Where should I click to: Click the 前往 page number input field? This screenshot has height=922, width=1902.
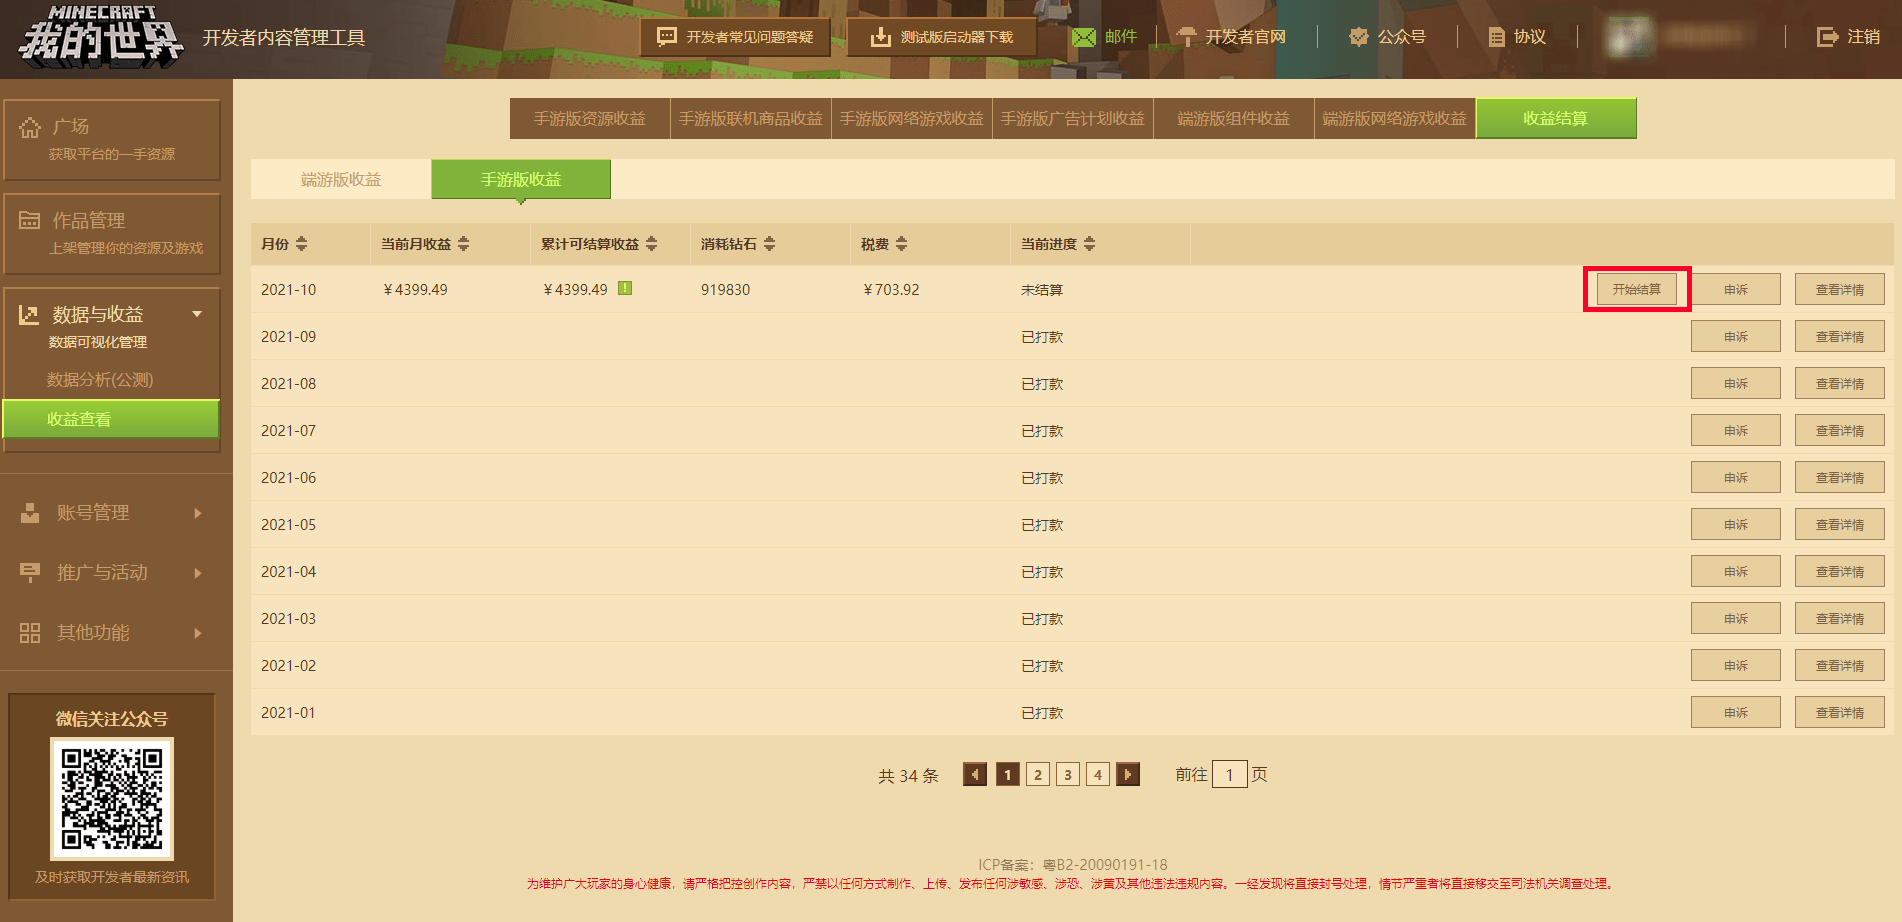1229,774
